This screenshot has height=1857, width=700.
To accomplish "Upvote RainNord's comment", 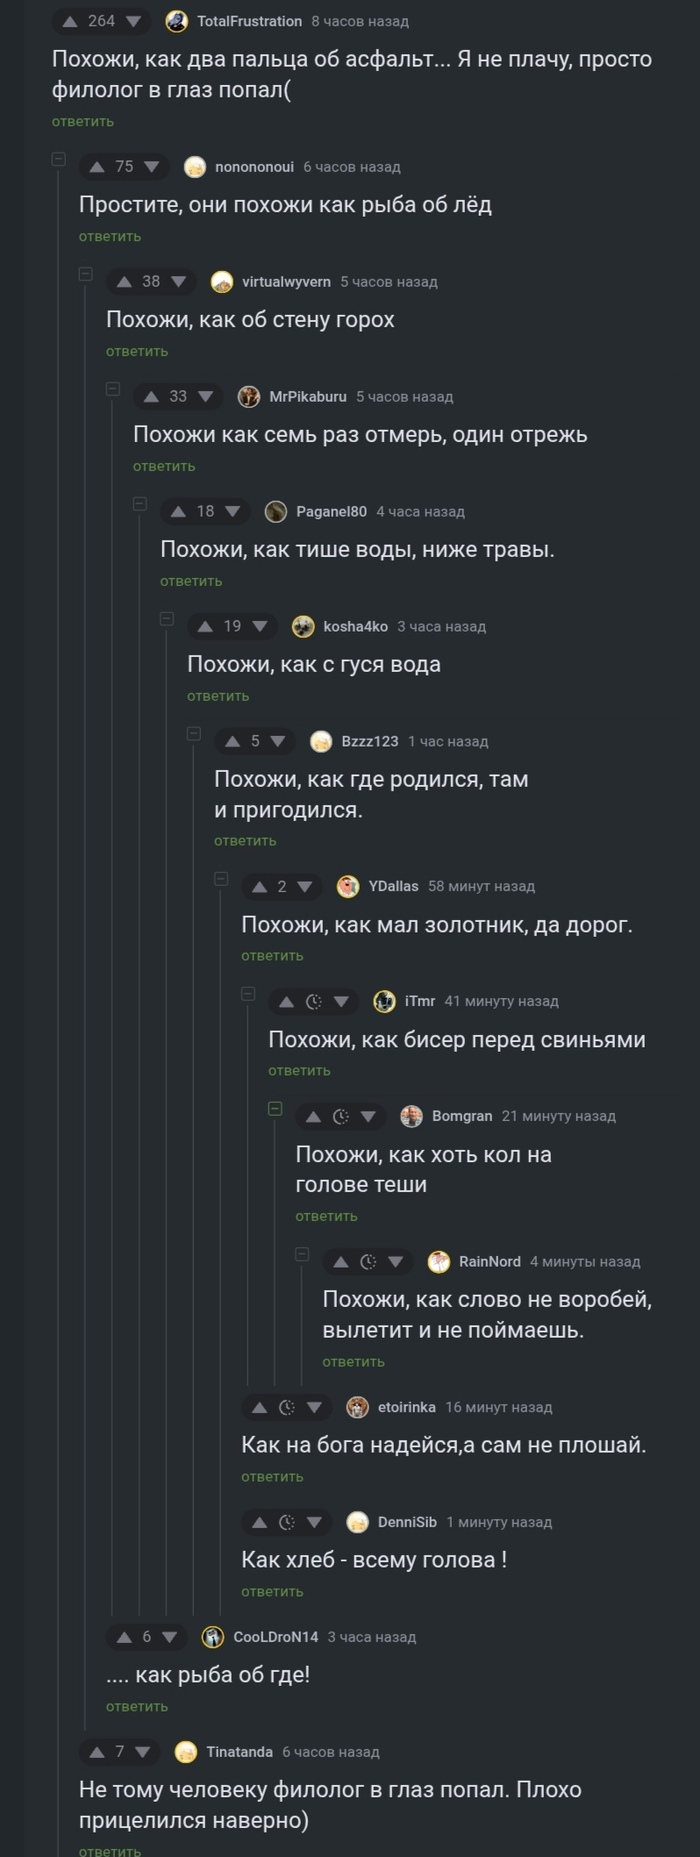I will pyautogui.click(x=340, y=1262).
